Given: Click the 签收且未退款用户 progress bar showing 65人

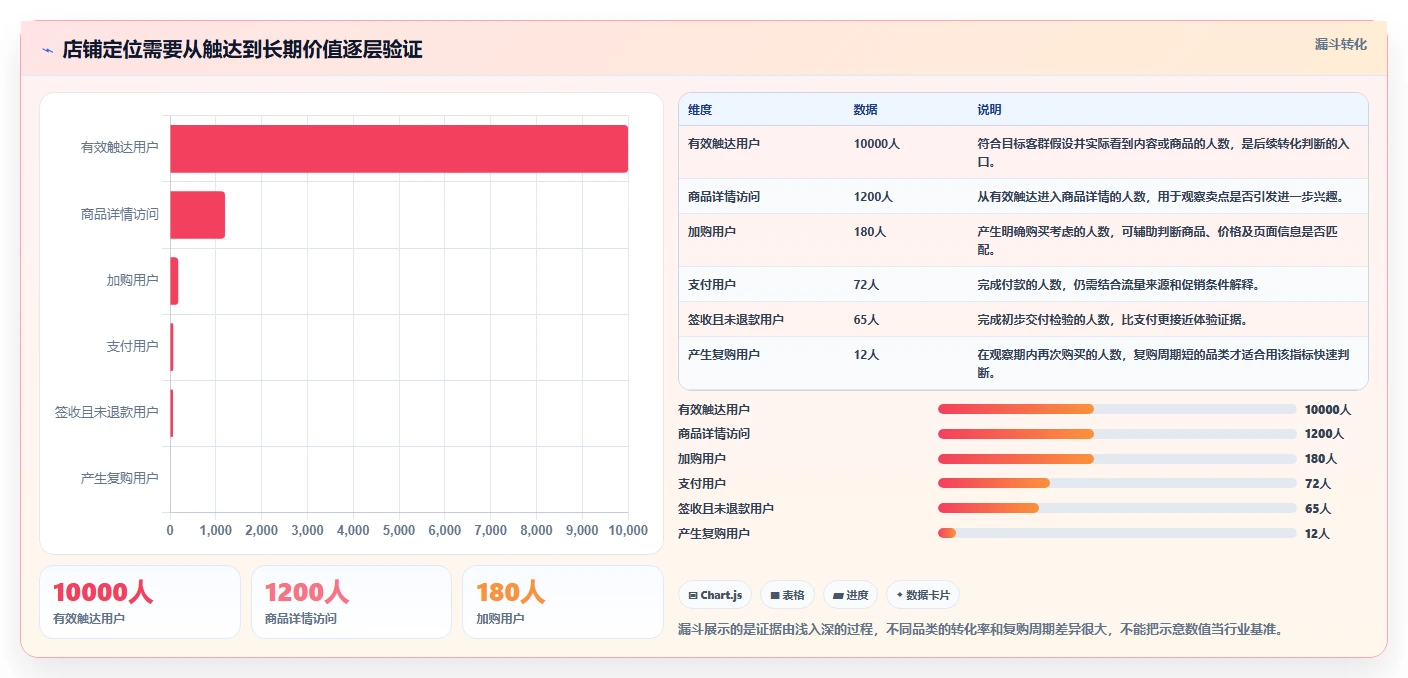Looking at the screenshot, I should point(1117,508).
